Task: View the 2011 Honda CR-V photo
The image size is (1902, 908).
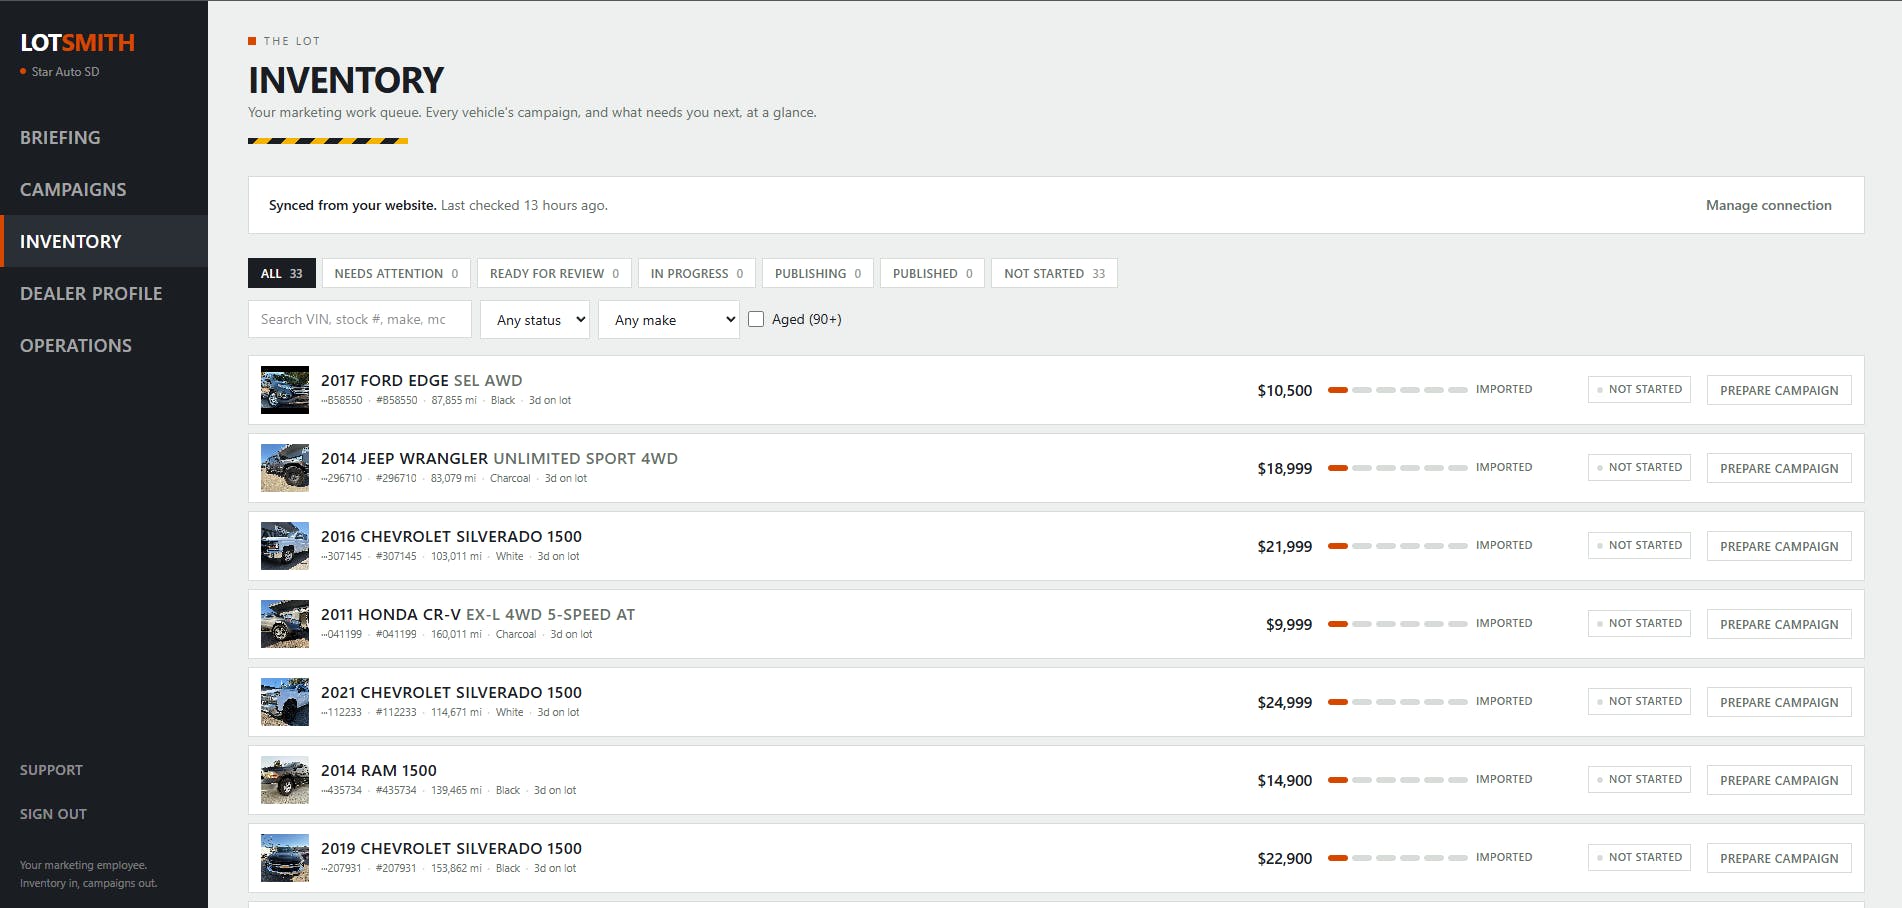Action: [285, 624]
